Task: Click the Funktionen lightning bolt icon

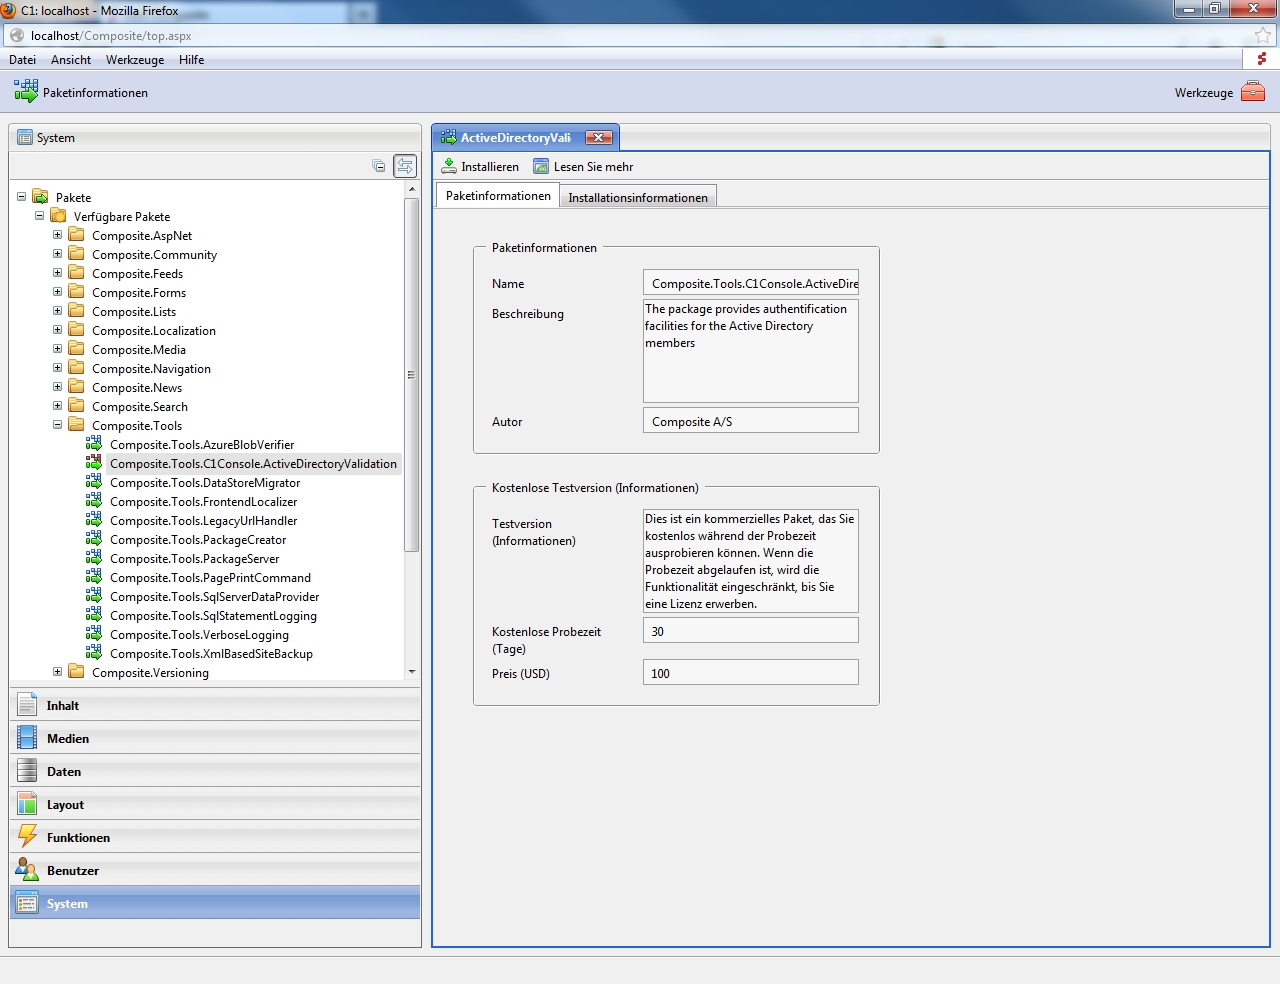Action: pos(27,837)
